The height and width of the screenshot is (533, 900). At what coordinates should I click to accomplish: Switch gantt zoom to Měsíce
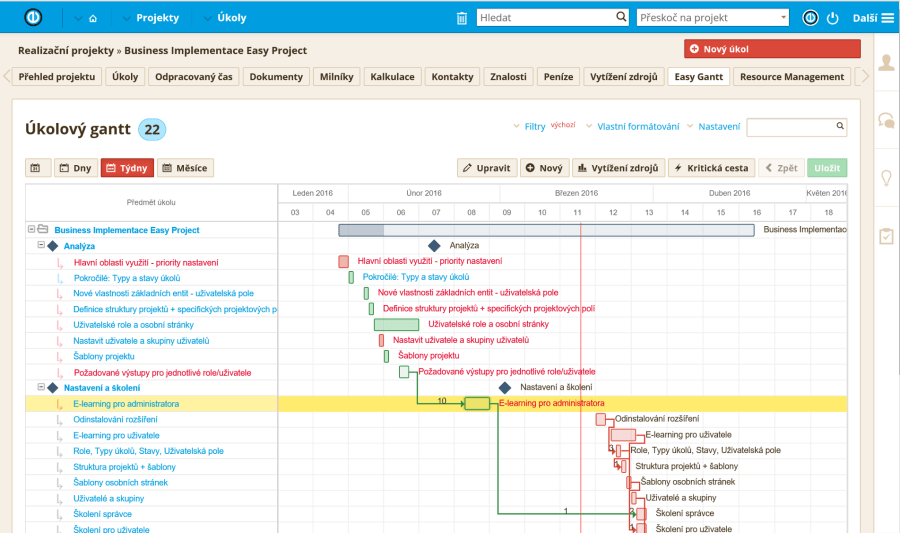185,168
